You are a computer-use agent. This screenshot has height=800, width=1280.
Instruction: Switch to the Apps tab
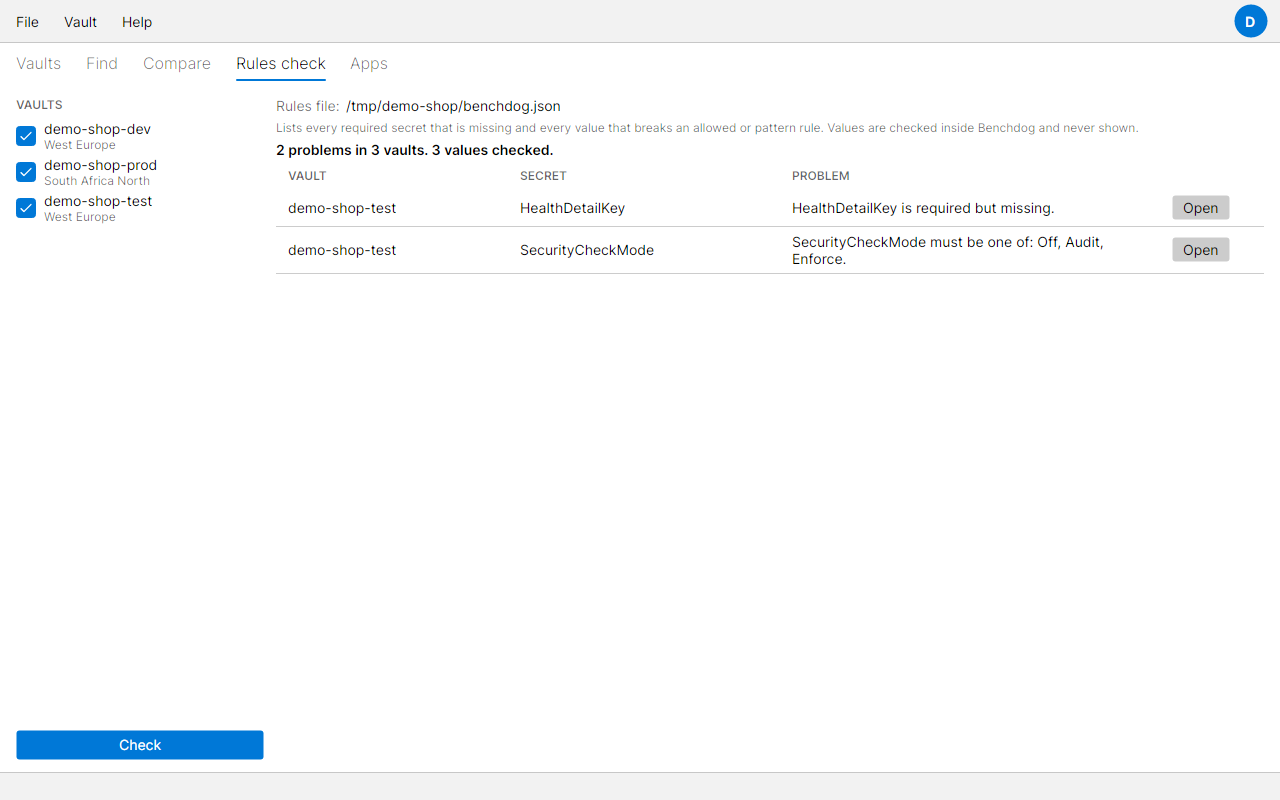(369, 63)
